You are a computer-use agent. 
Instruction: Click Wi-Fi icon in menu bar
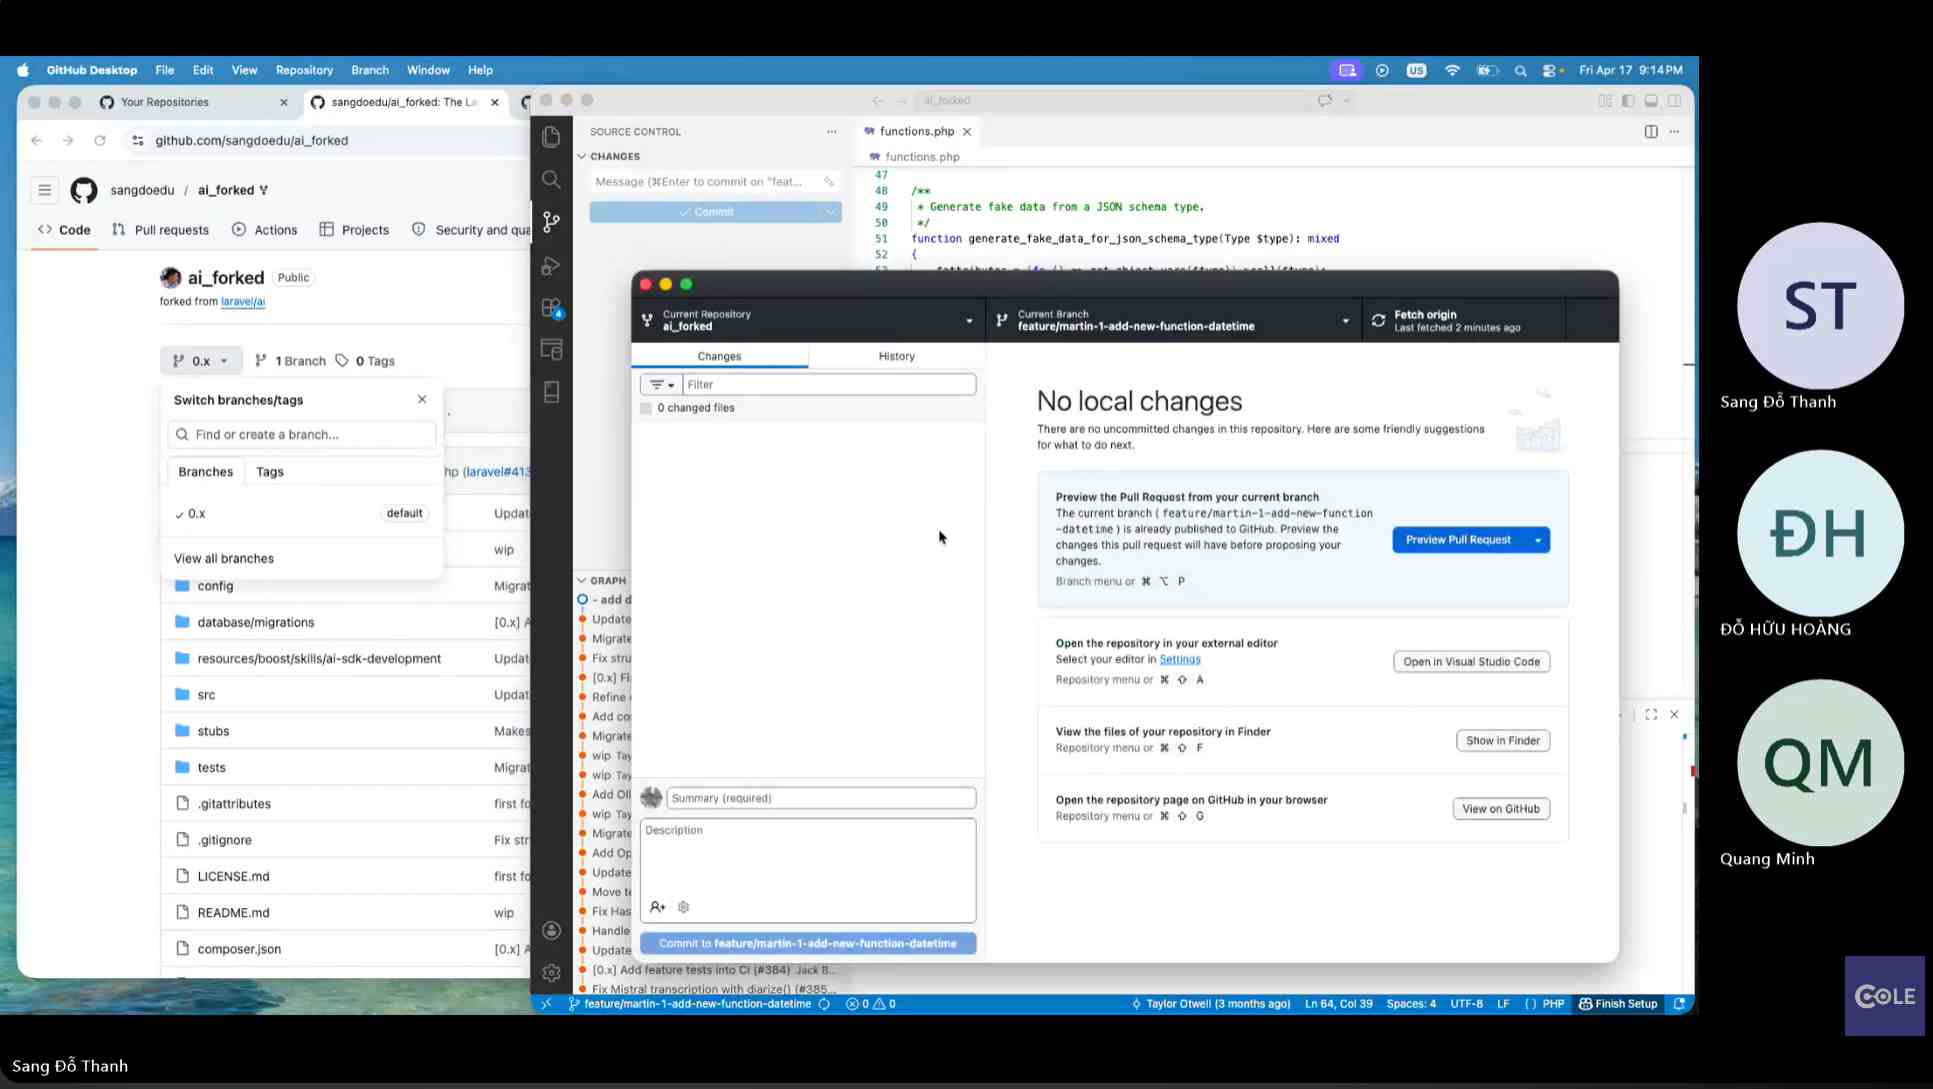pos(1452,70)
